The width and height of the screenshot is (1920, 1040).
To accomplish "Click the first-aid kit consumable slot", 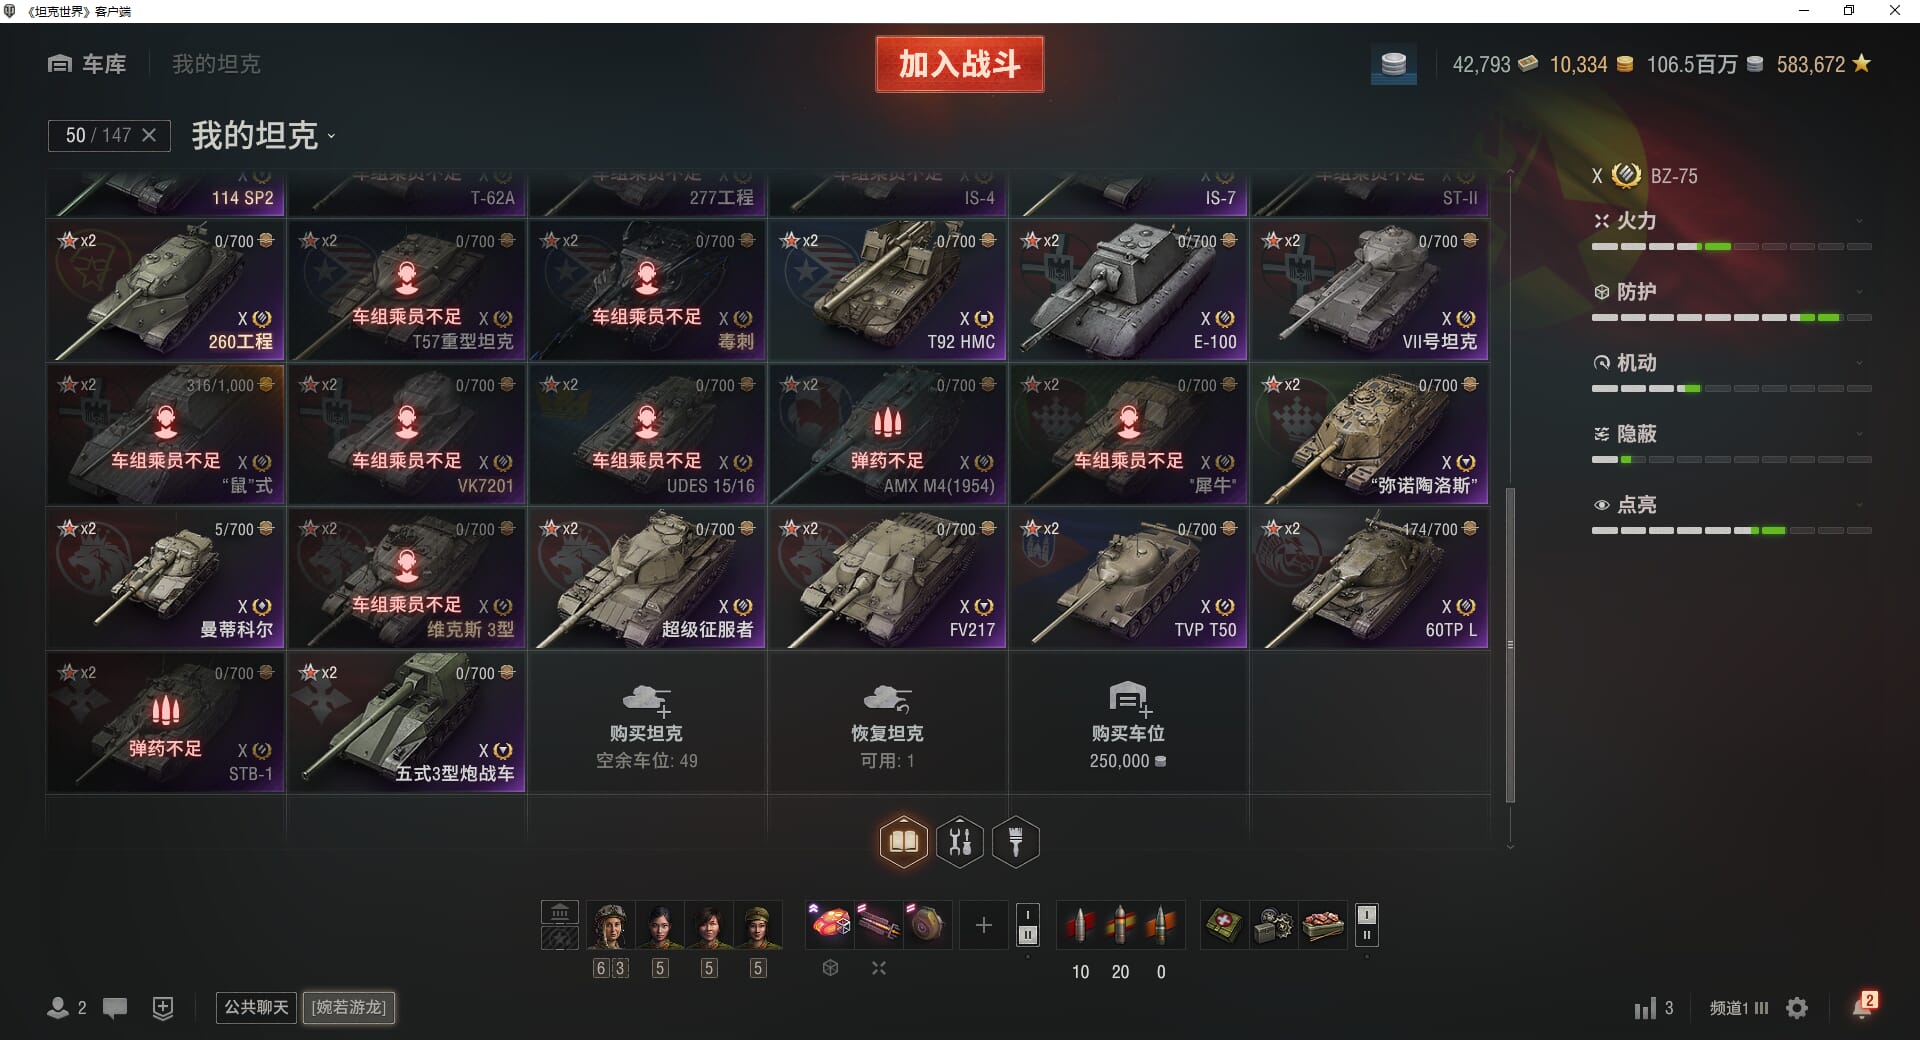I will click(x=1224, y=925).
